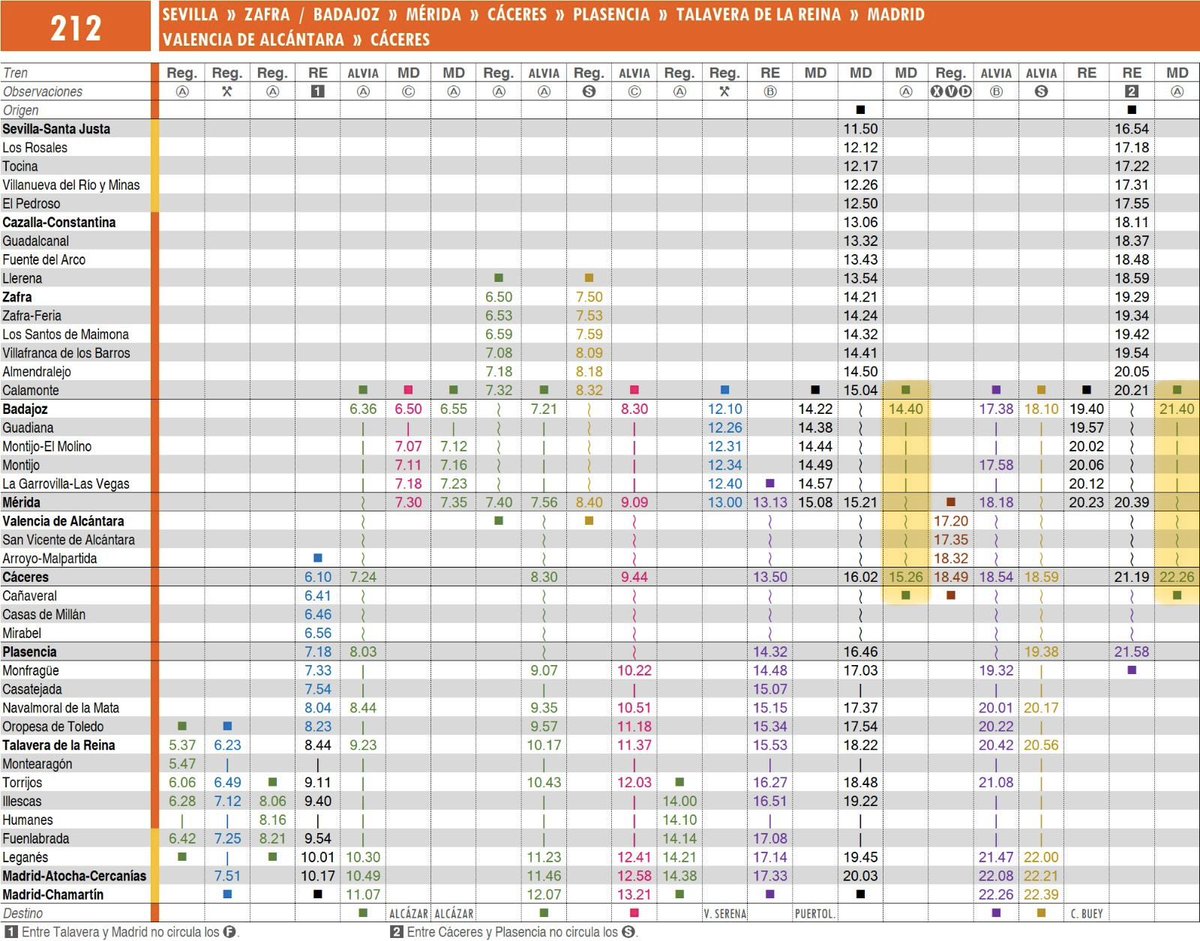
Task: Select the Monfragüe station name
Action: coord(32,671)
